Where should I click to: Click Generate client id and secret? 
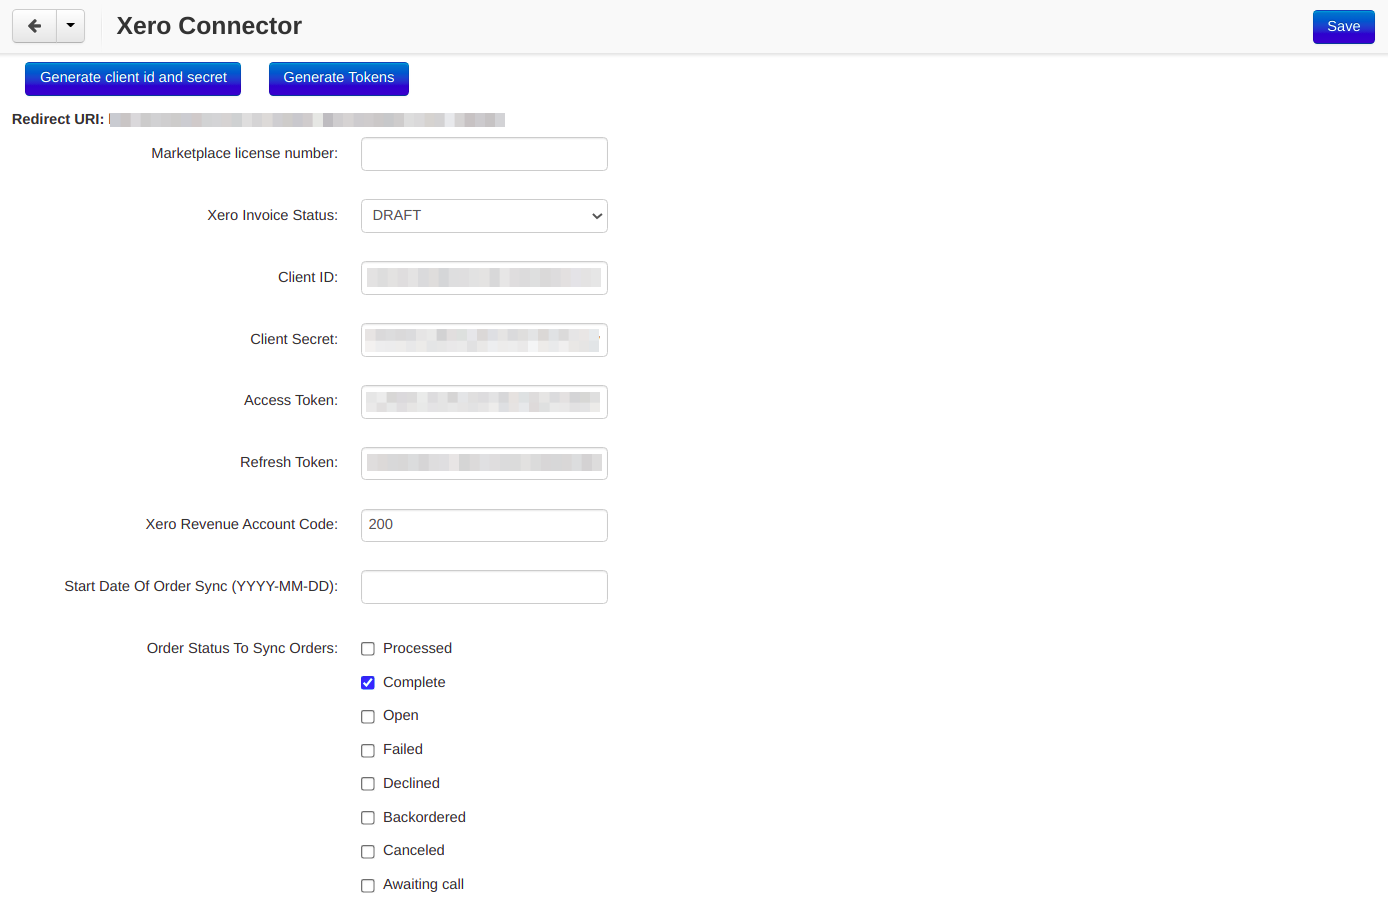click(x=133, y=78)
